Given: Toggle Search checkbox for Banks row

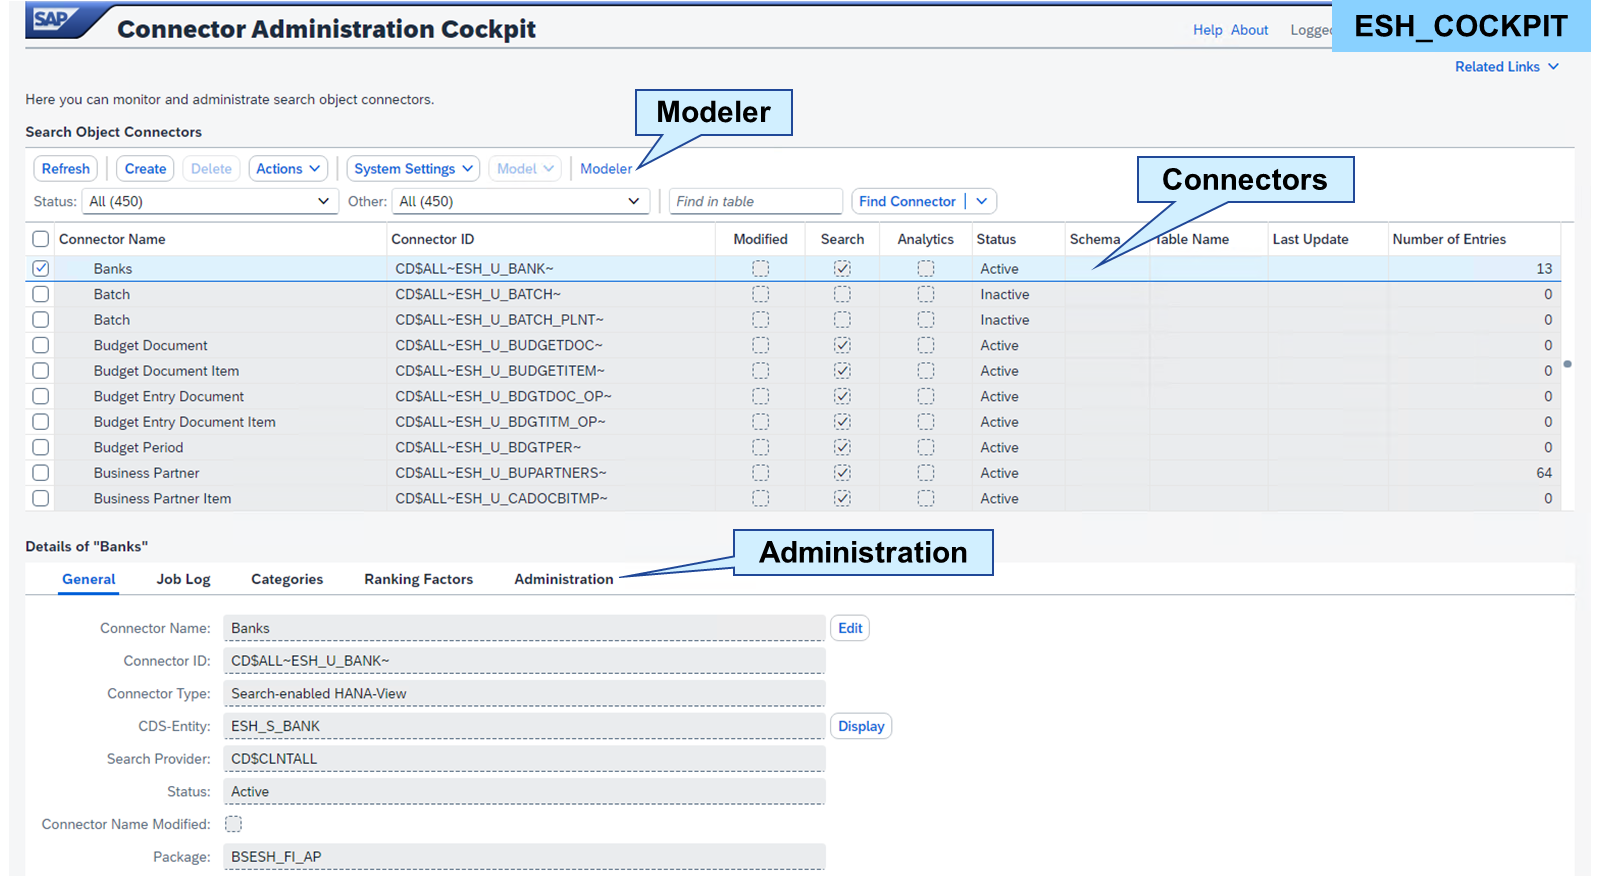Looking at the screenshot, I should (x=842, y=268).
